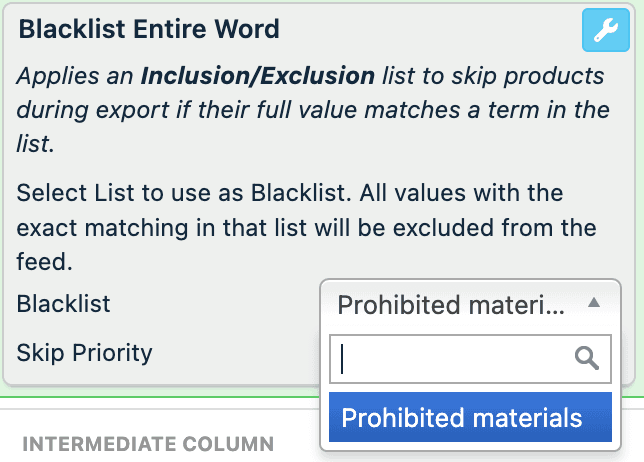644x462 pixels.
Task: Click the word 'list.' ending the italic description
Action: point(34,144)
